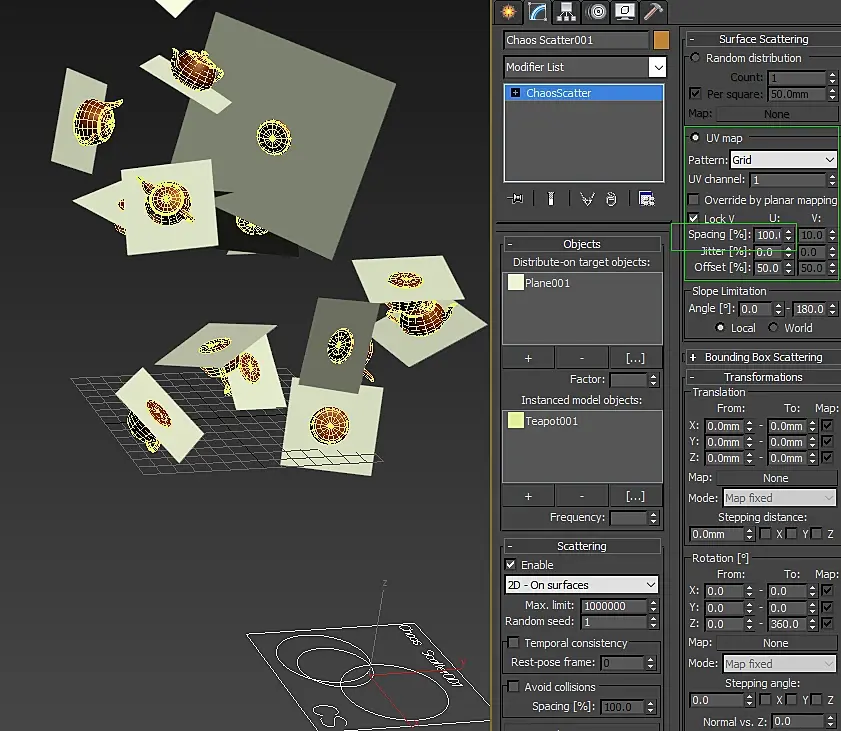
Task: Open Configure Modifier Sets icon
Action: [646, 198]
